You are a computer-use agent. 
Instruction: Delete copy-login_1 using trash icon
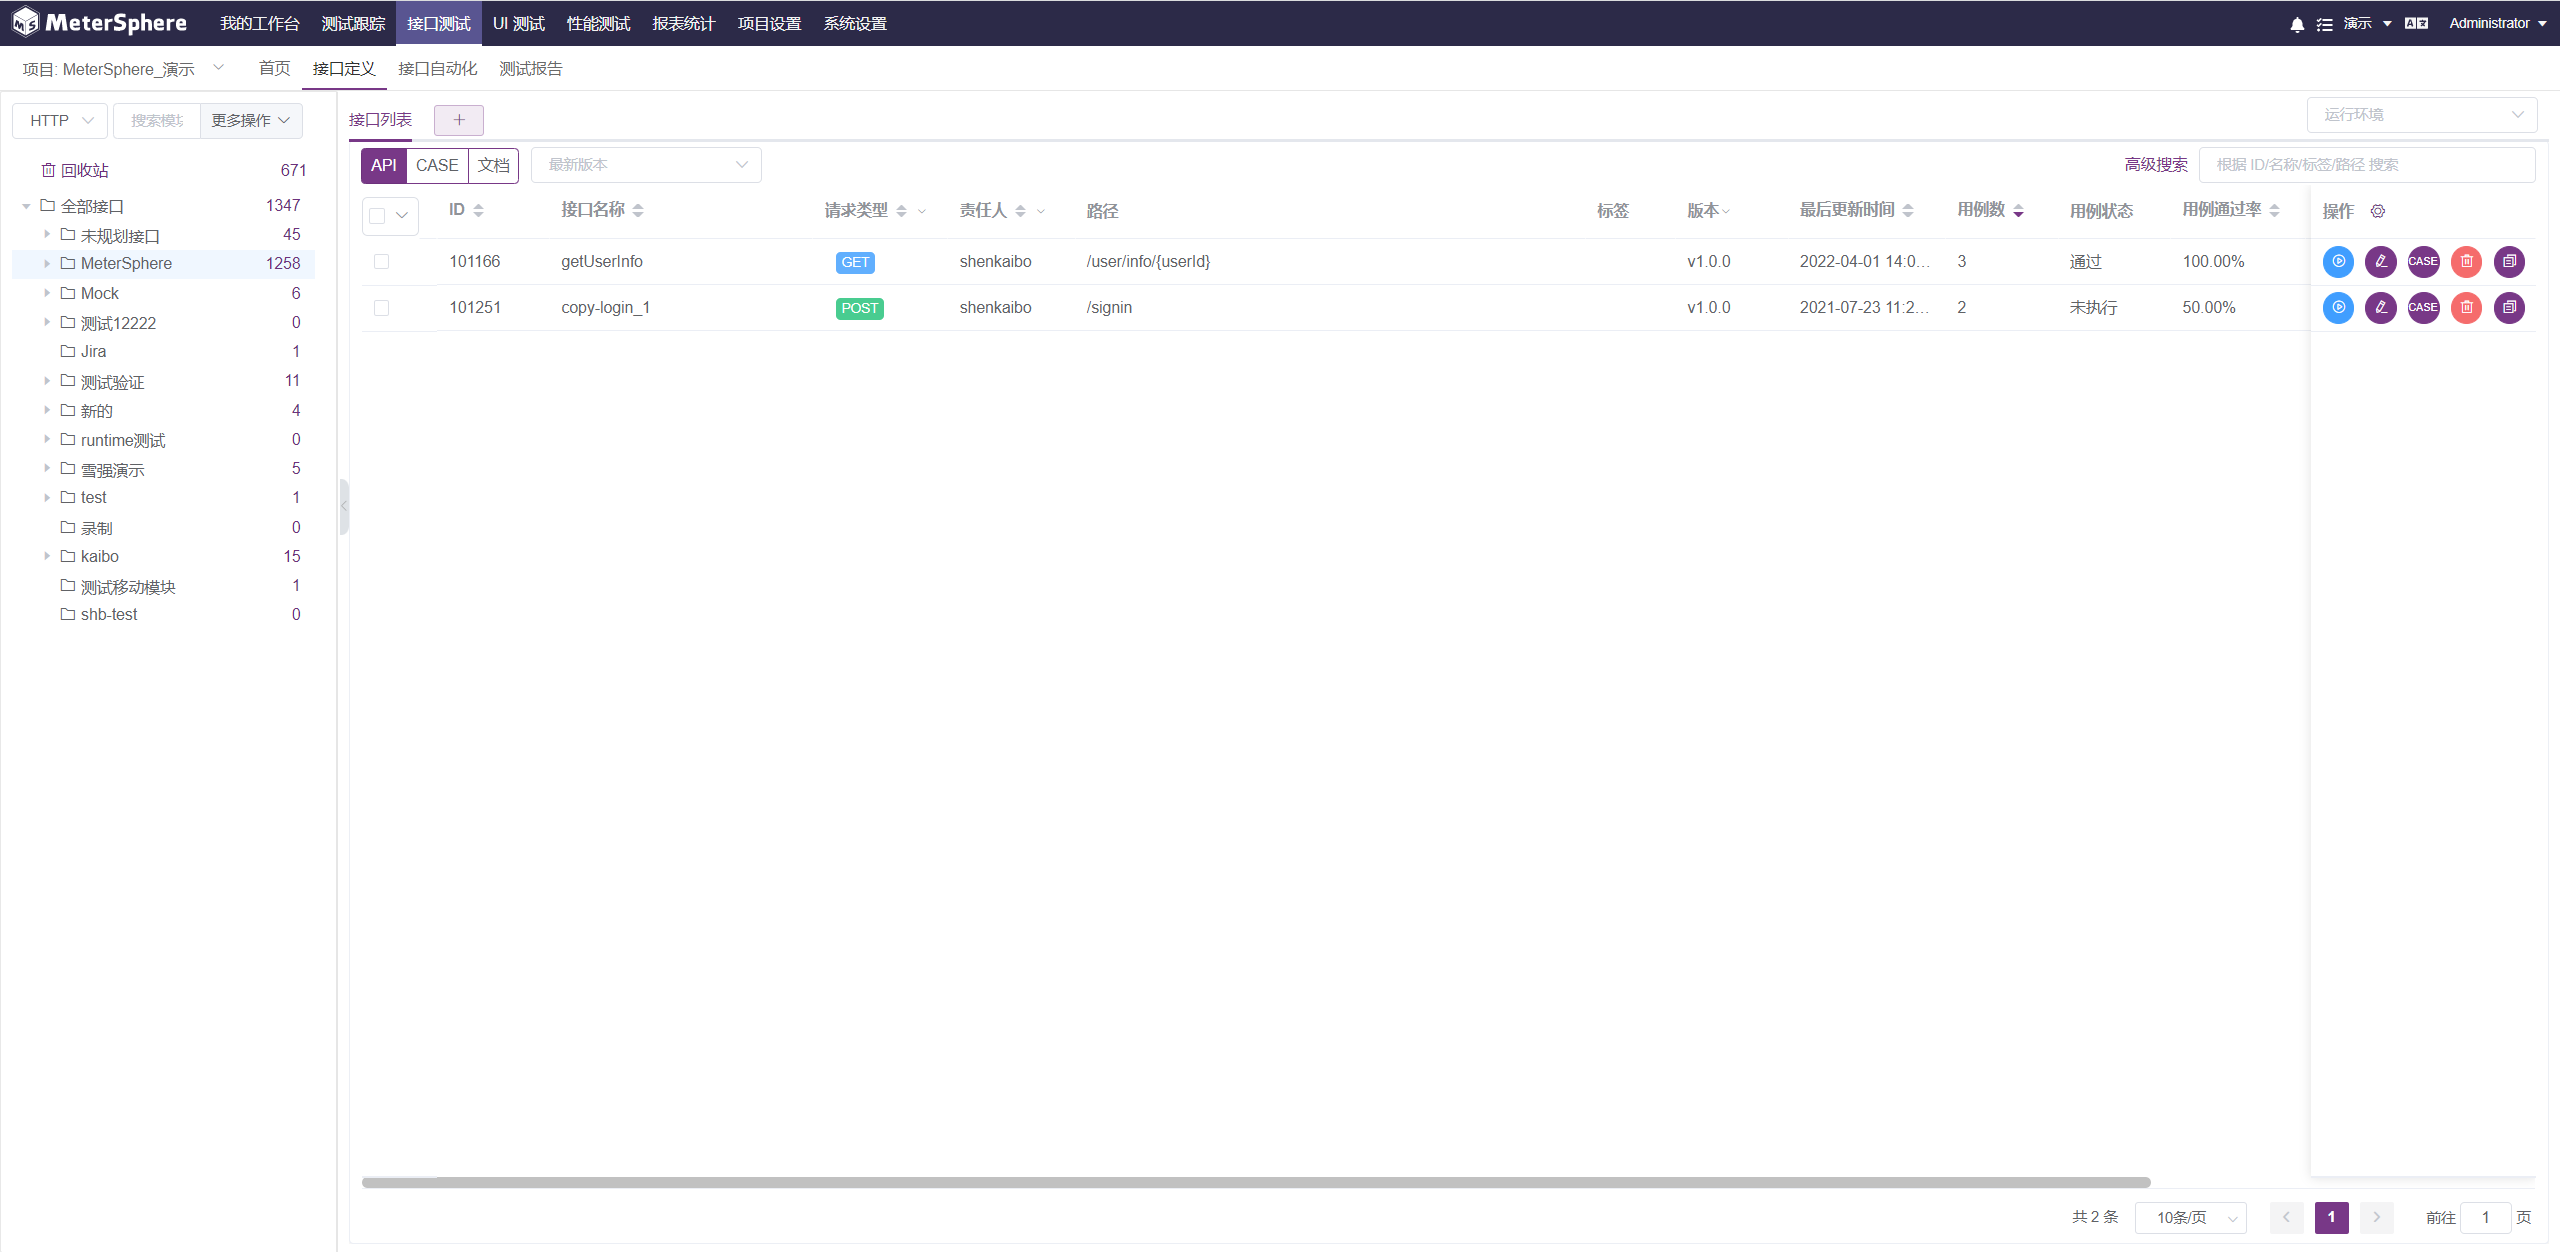pyautogui.click(x=2467, y=307)
